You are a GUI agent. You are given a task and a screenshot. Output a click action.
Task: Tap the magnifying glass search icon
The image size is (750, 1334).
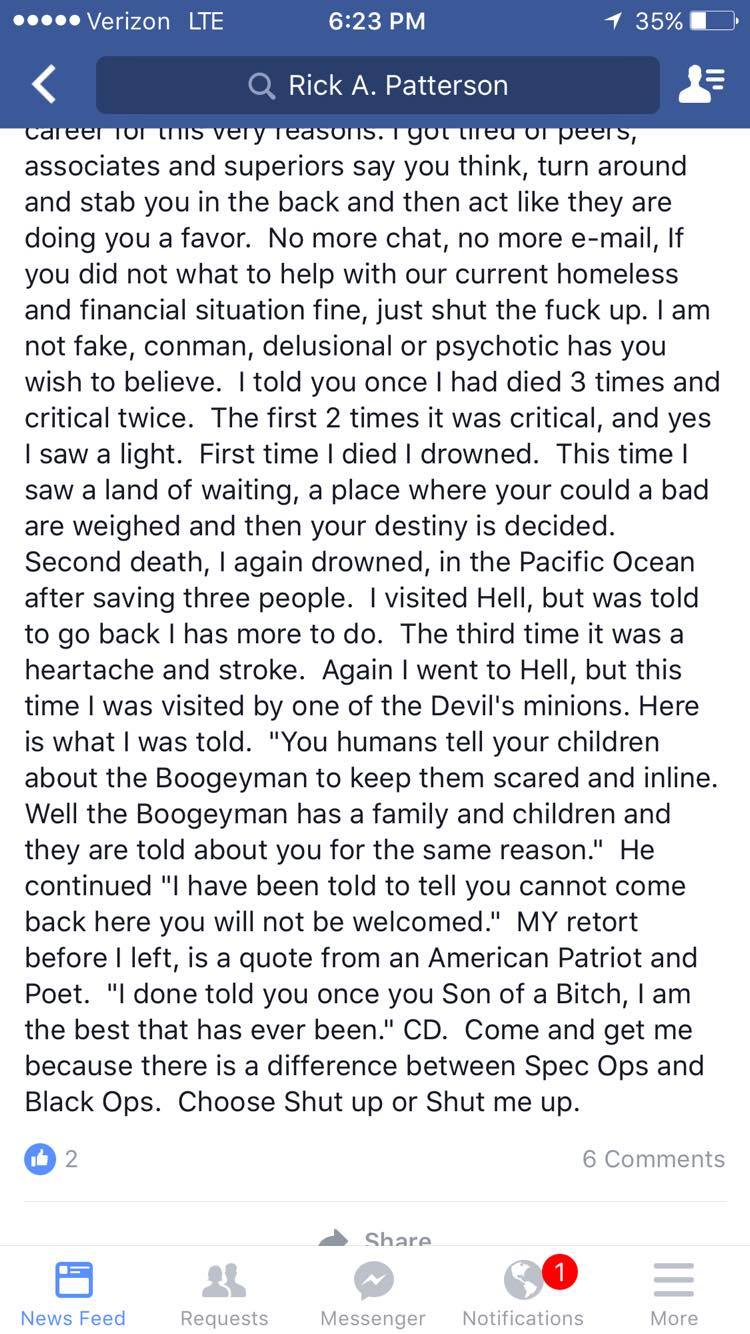pyautogui.click(x=261, y=86)
